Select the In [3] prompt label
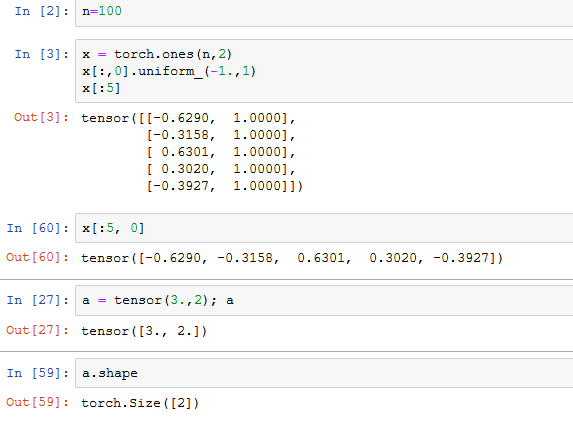Viewport: 573px width, 427px height. click(x=42, y=54)
